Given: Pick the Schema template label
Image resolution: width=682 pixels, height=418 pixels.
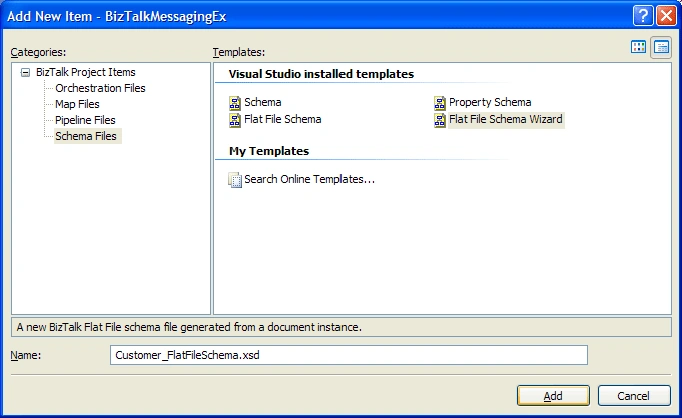Looking at the screenshot, I should (263, 102).
